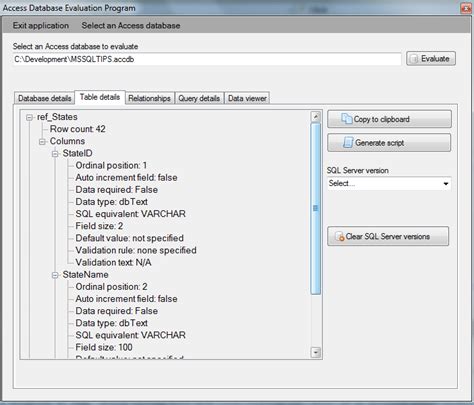474x405 pixels.
Task: Click the Copy to clipboard button
Action: pyautogui.click(x=389, y=119)
